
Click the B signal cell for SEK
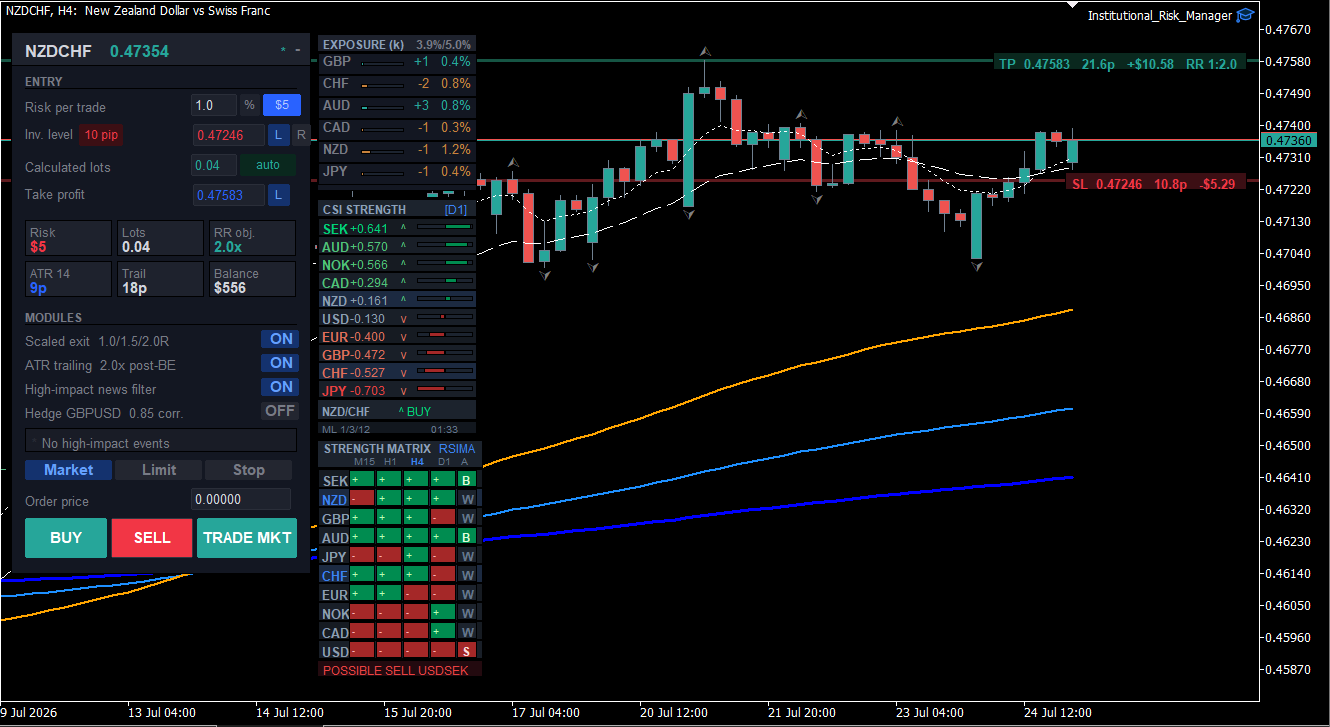467,480
